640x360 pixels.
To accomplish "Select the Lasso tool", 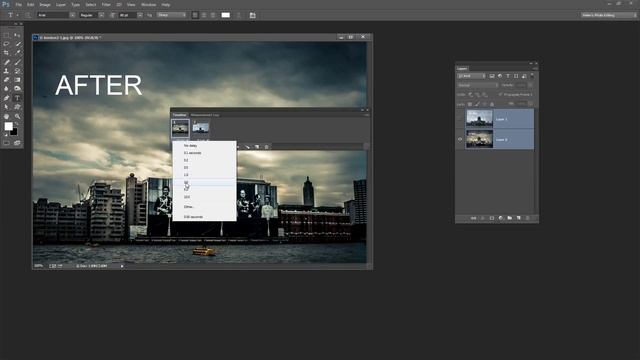I will tap(6, 44).
